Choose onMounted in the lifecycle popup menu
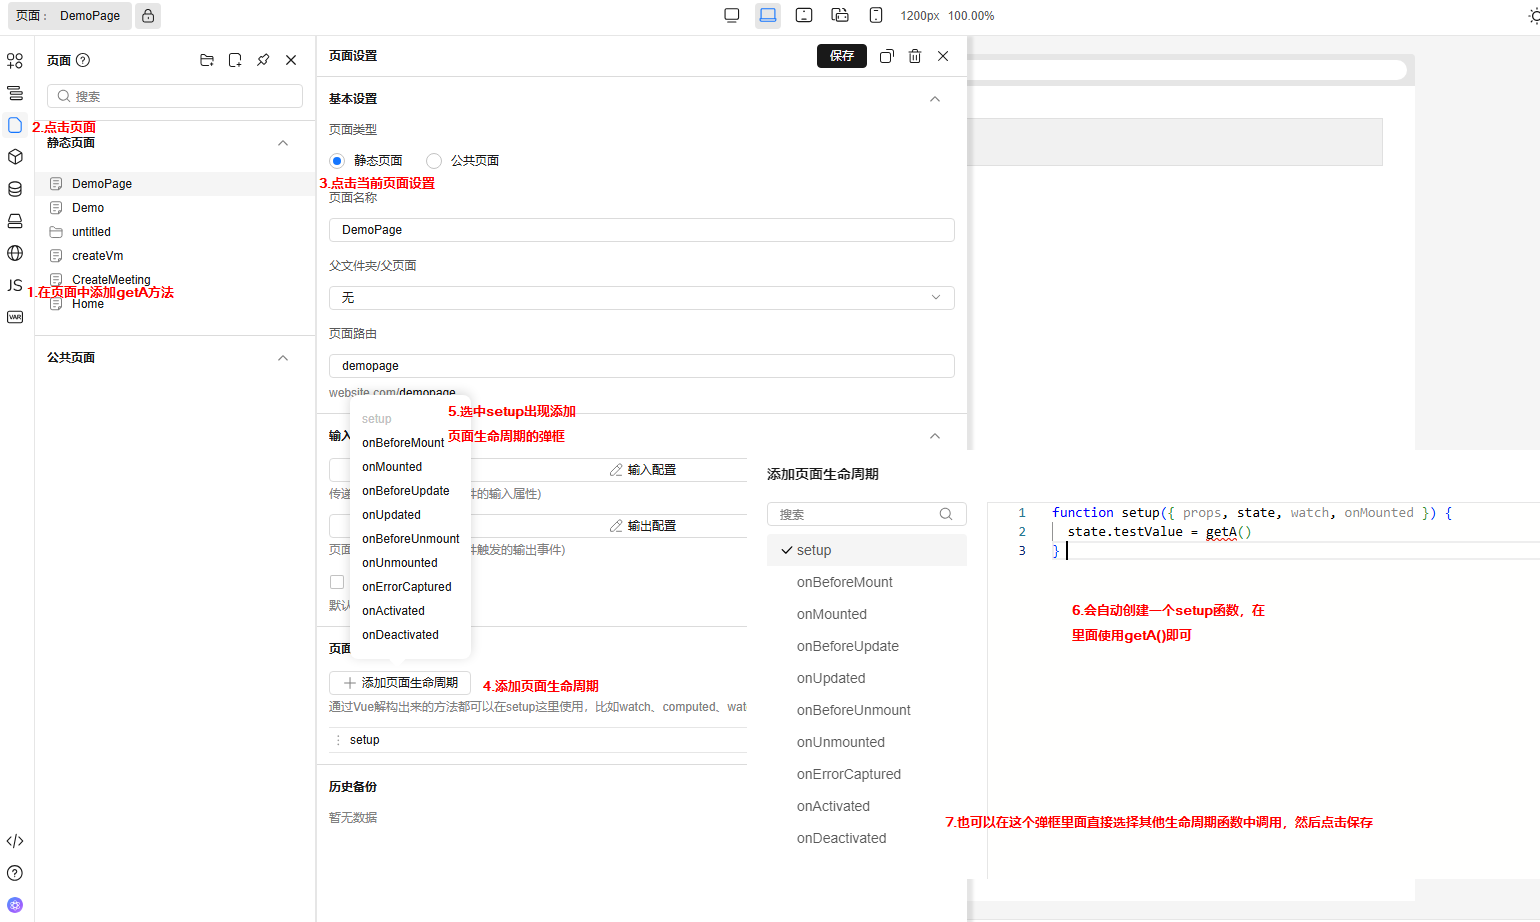 coord(392,467)
